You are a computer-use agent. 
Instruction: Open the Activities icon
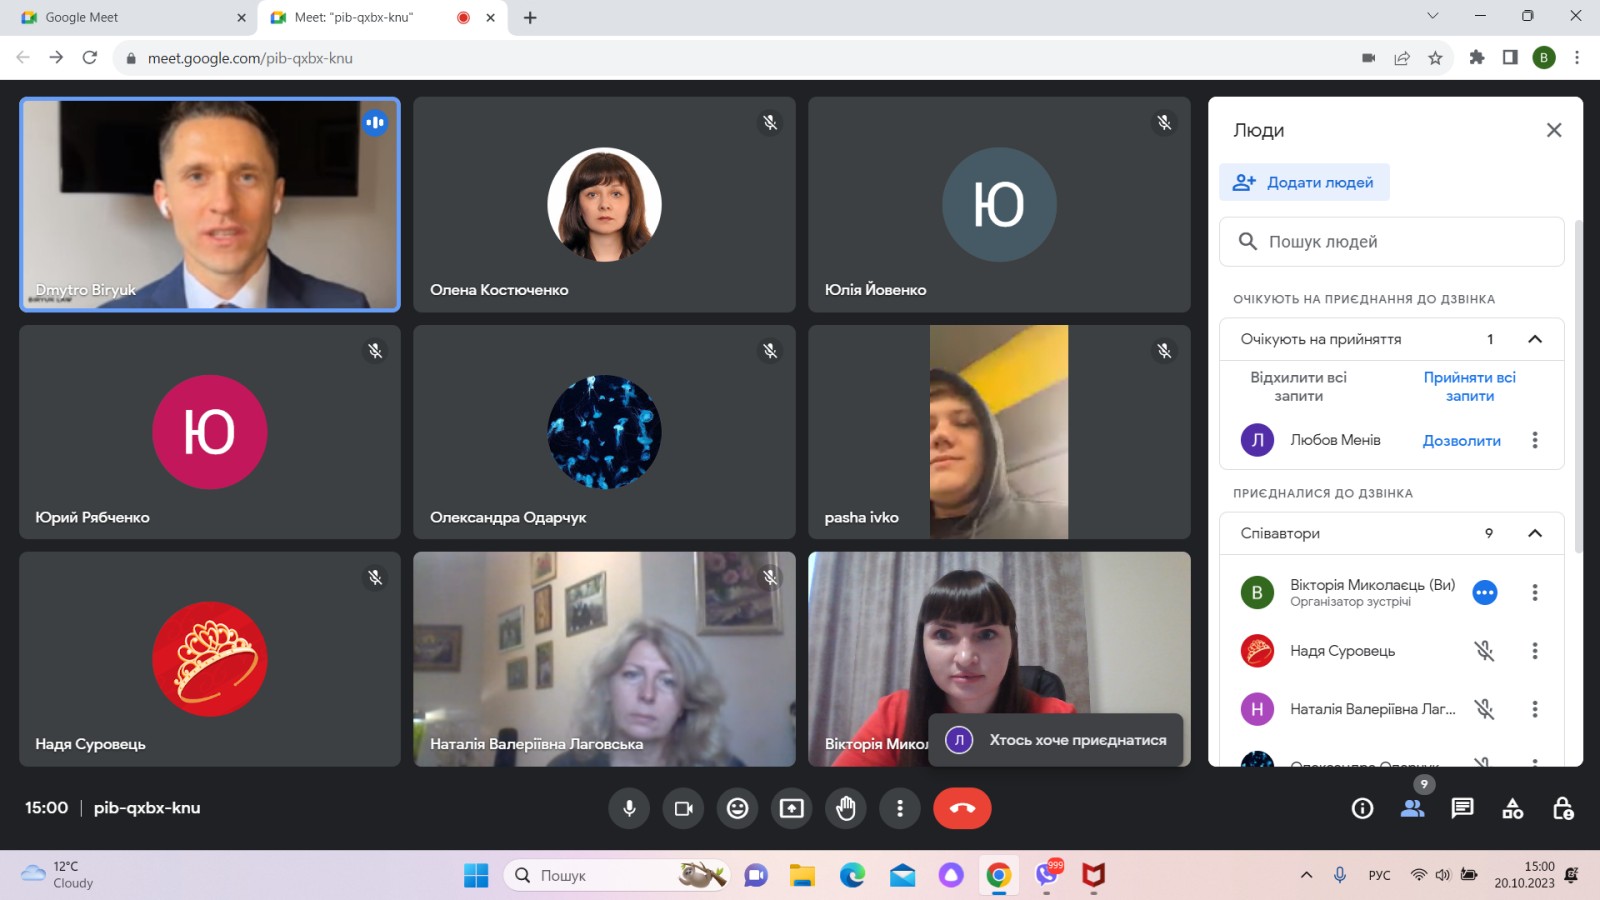[x=1512, y=808]
